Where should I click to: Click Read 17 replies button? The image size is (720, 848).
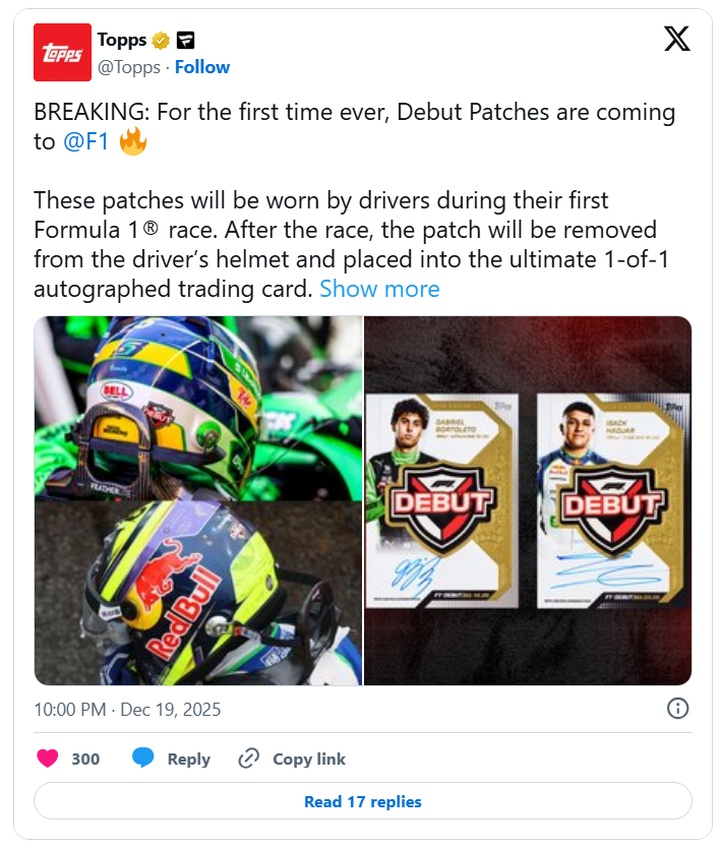362,801
